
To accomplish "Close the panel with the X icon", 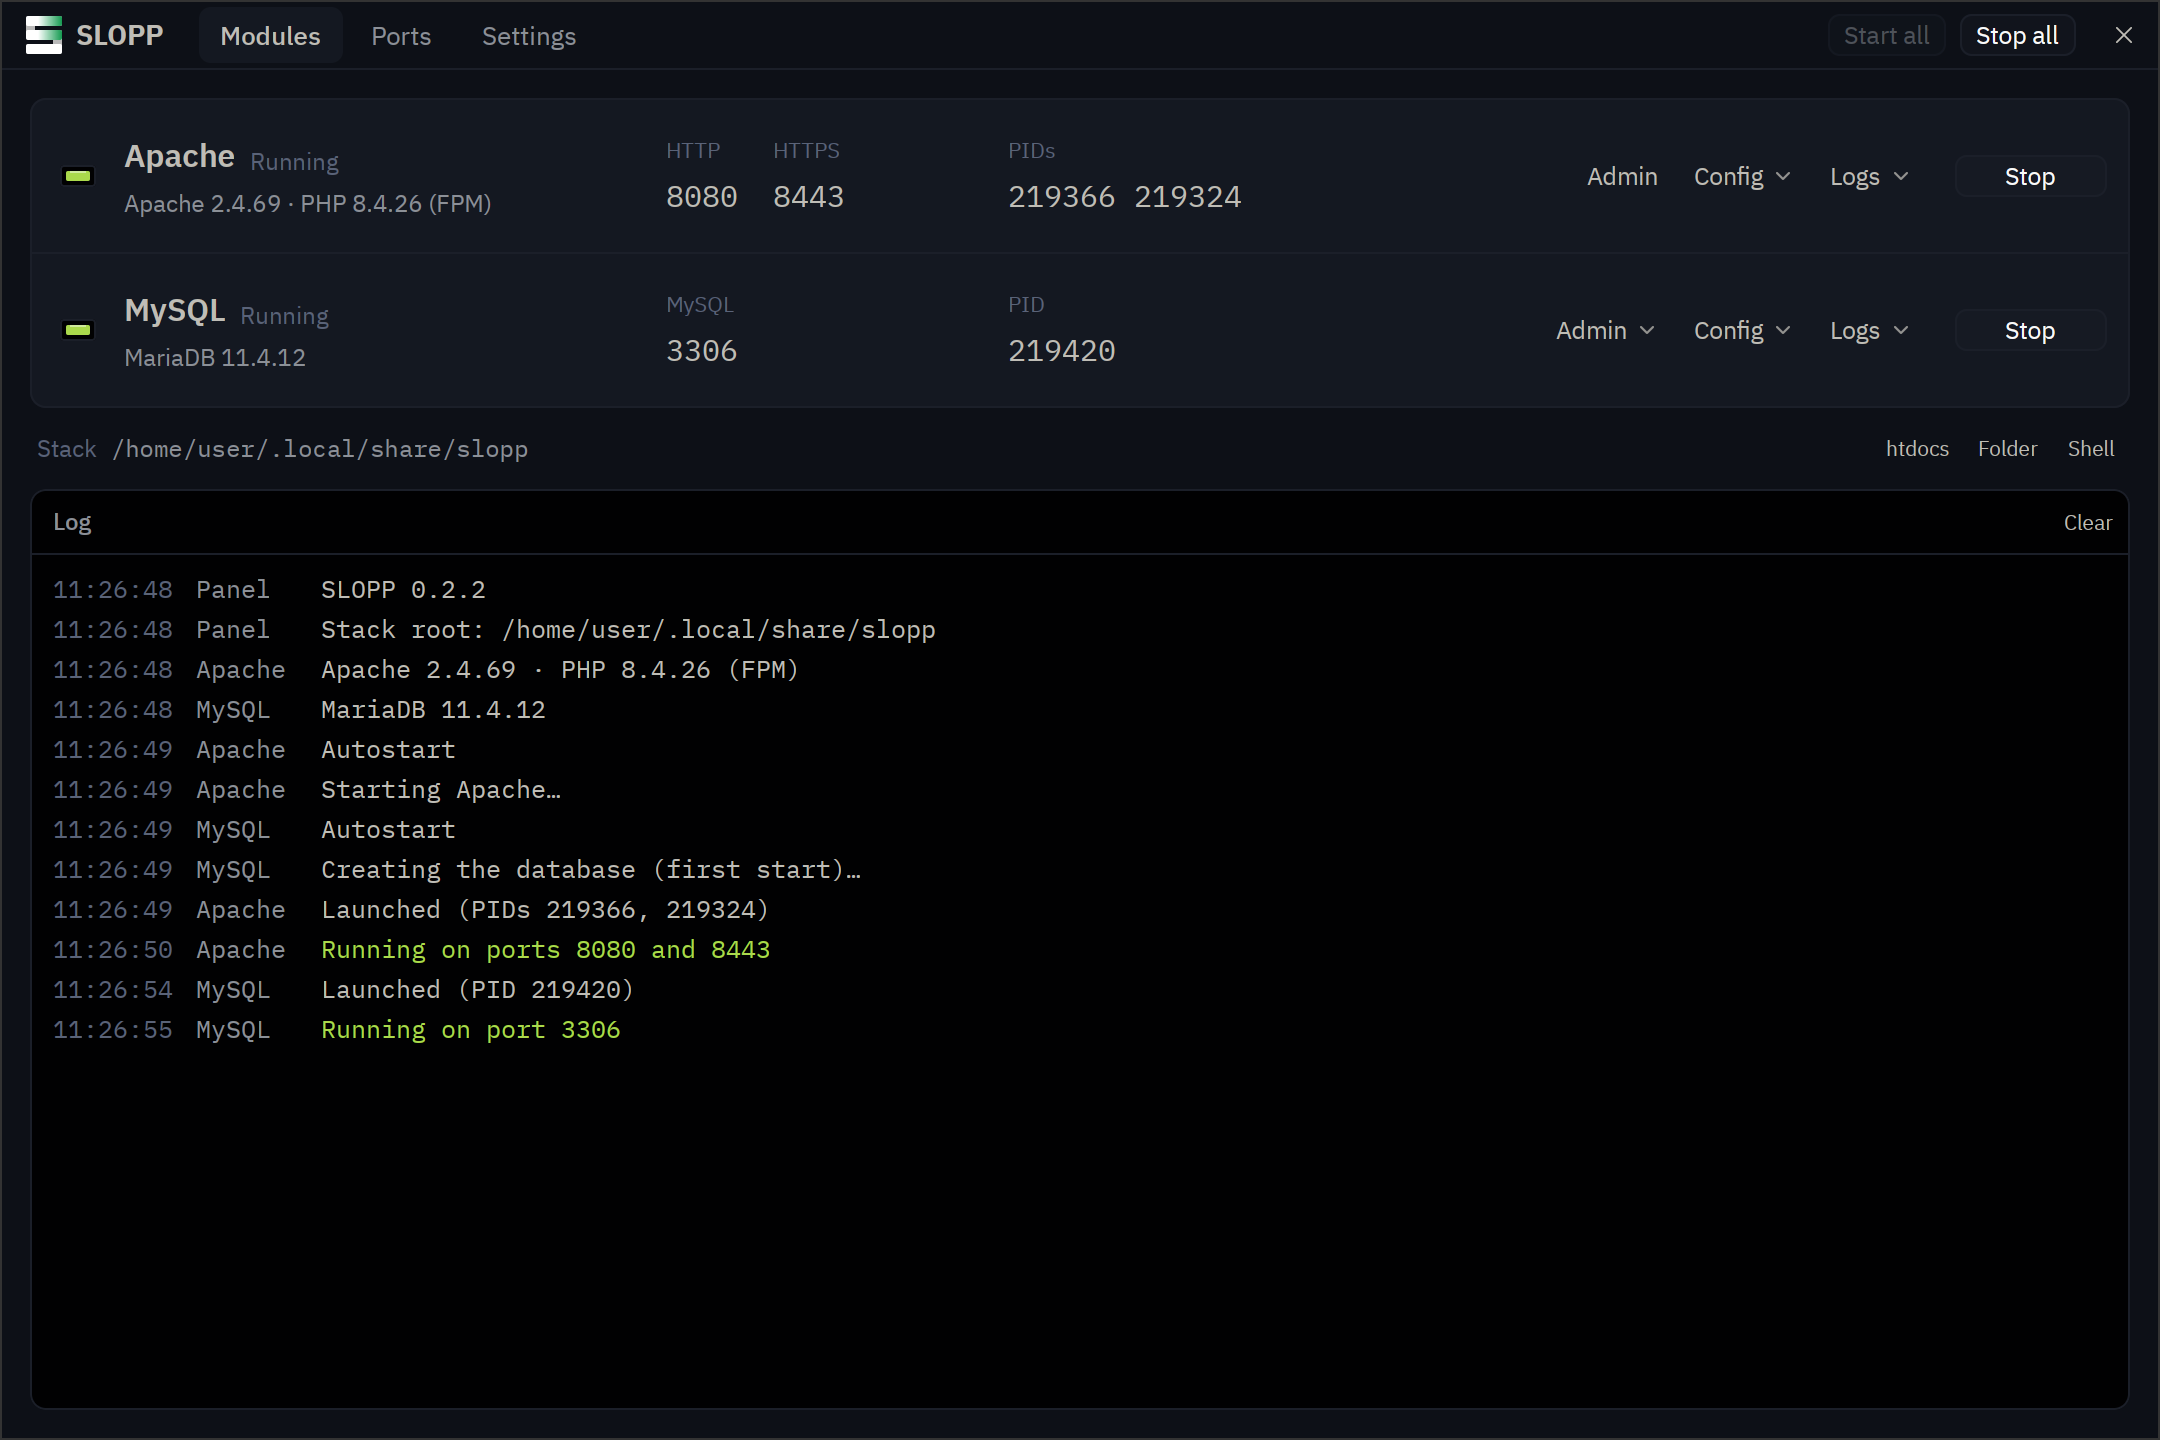I will pyautogui.click(x=2124, y=36).
